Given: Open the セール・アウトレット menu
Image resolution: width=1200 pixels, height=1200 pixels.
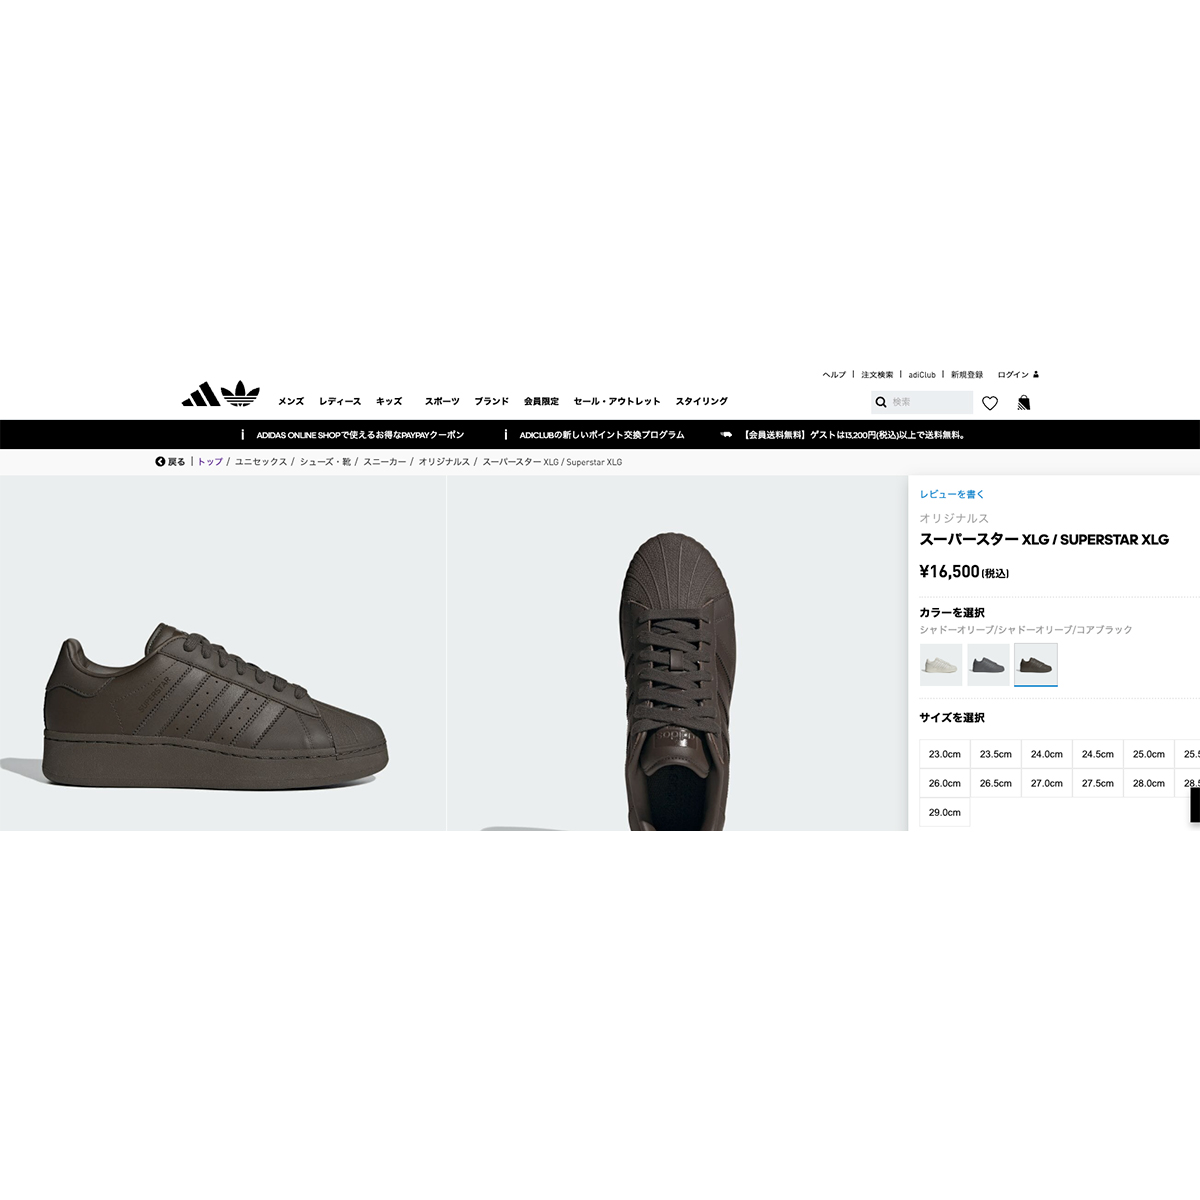Looking at the screenshot, I should pos(617,401).
